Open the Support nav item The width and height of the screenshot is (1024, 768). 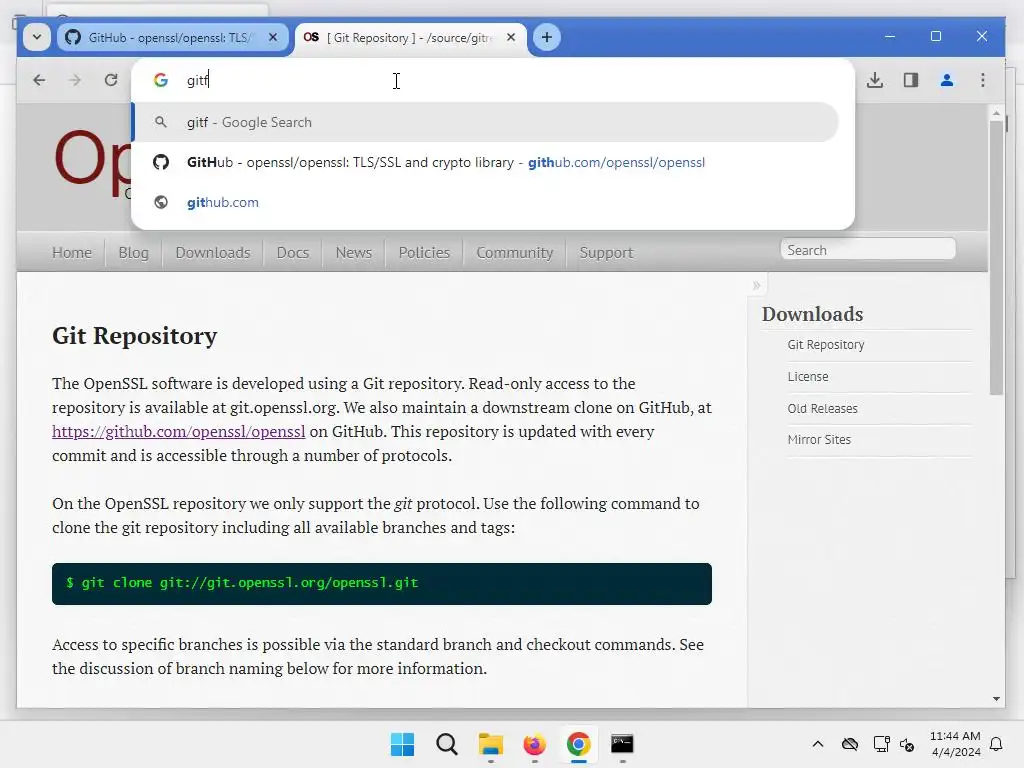coord(606,253)
